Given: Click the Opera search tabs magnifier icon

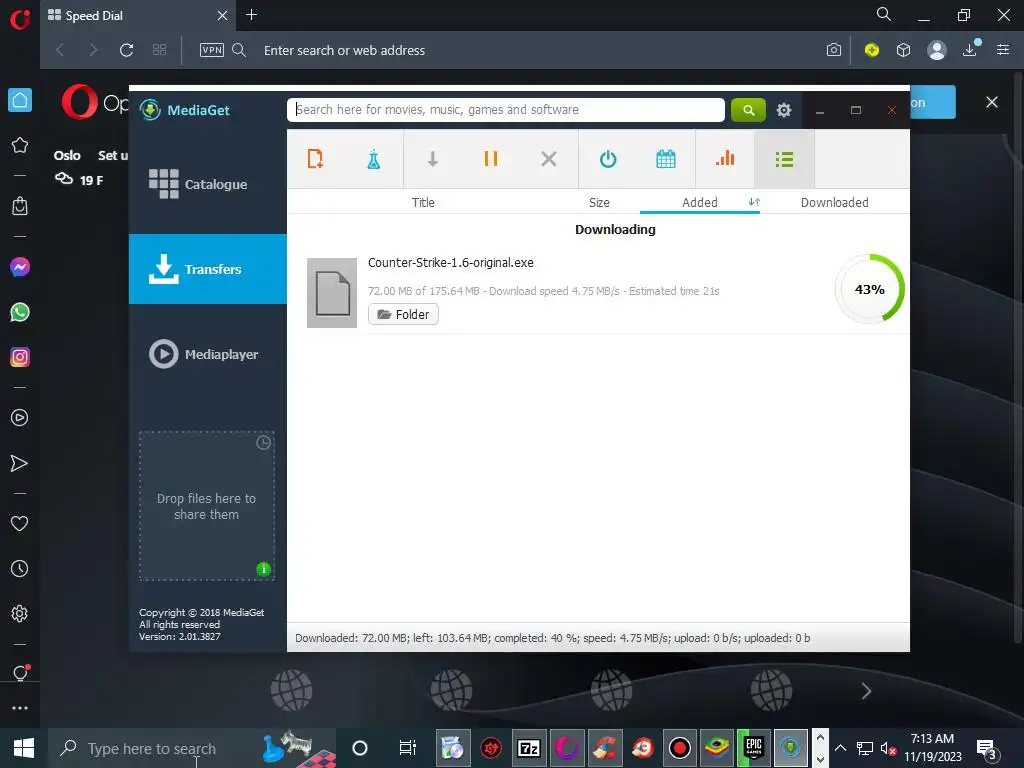Looking at the screenshot, I should (x=883, y=14).
